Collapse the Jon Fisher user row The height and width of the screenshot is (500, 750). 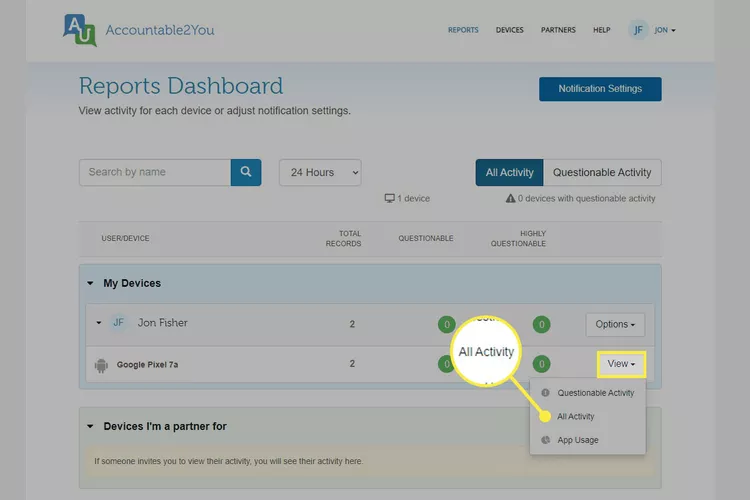pyautogui.click(x=99, y=323)
